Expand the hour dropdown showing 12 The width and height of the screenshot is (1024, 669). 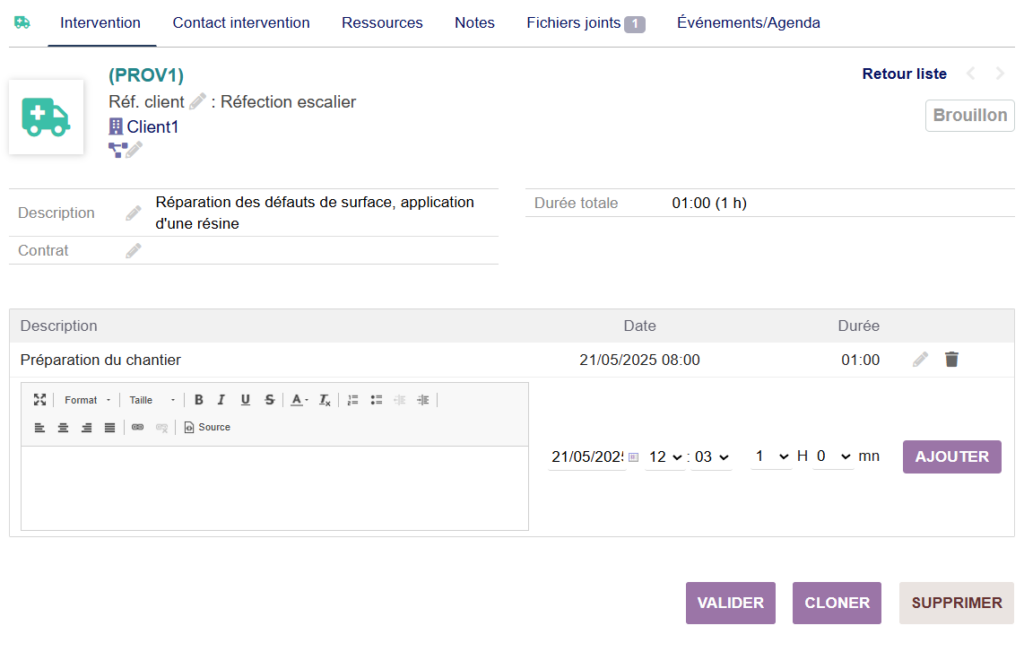[x=665, y=456]
